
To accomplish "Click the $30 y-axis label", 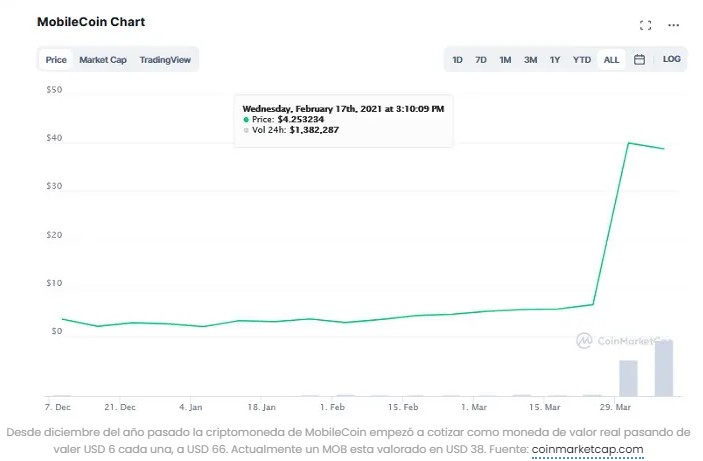I will tap(54, 186).
